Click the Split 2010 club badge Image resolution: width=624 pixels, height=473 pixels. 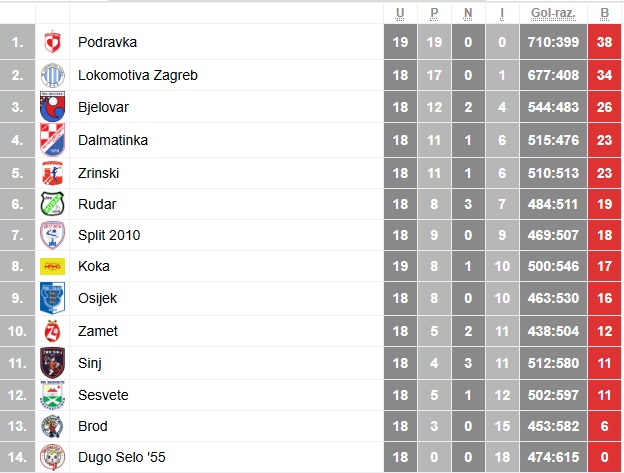click(x=52, y=236)
